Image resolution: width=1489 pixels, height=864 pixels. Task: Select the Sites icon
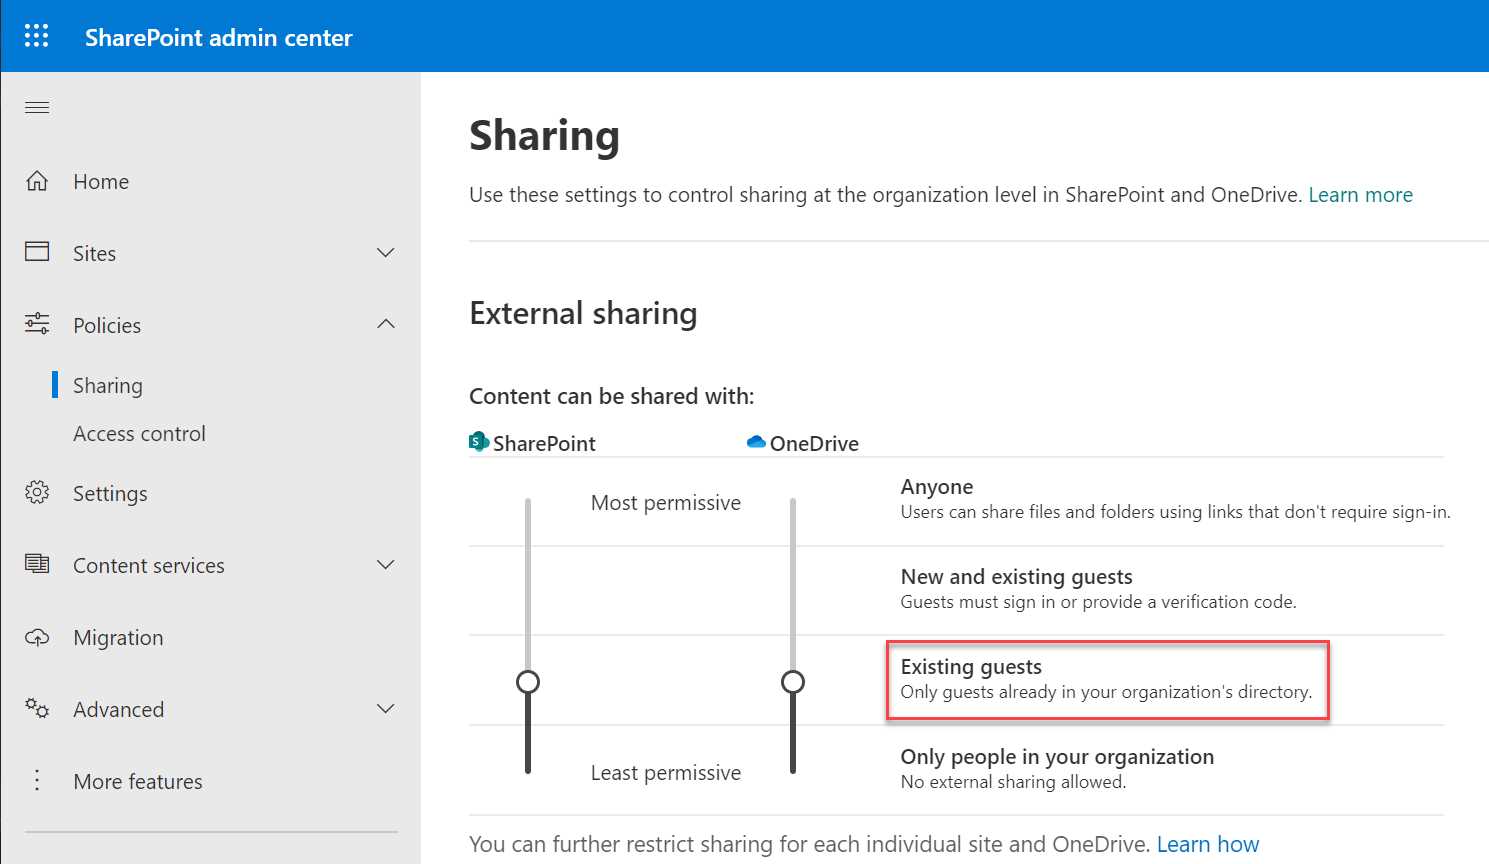click(x=36, y=252)
